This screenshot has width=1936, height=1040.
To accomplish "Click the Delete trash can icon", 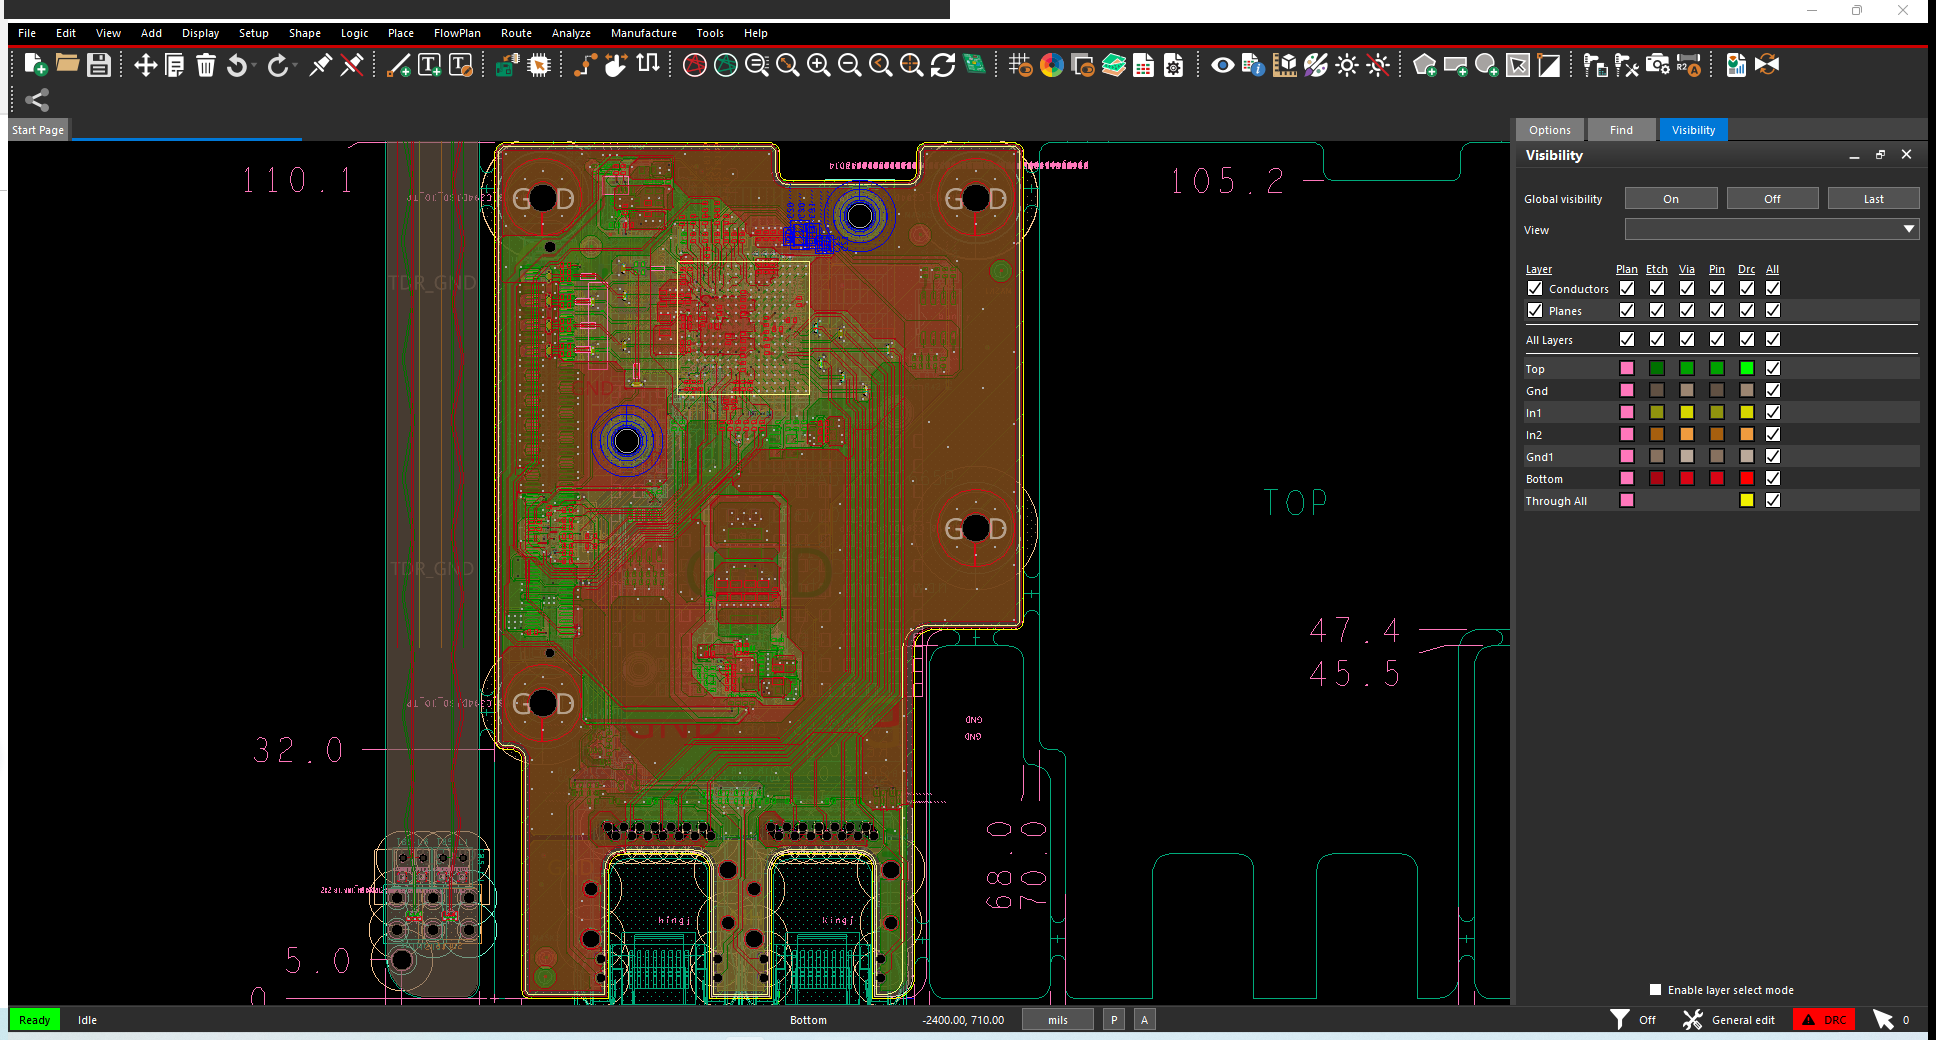I will 205,65.
